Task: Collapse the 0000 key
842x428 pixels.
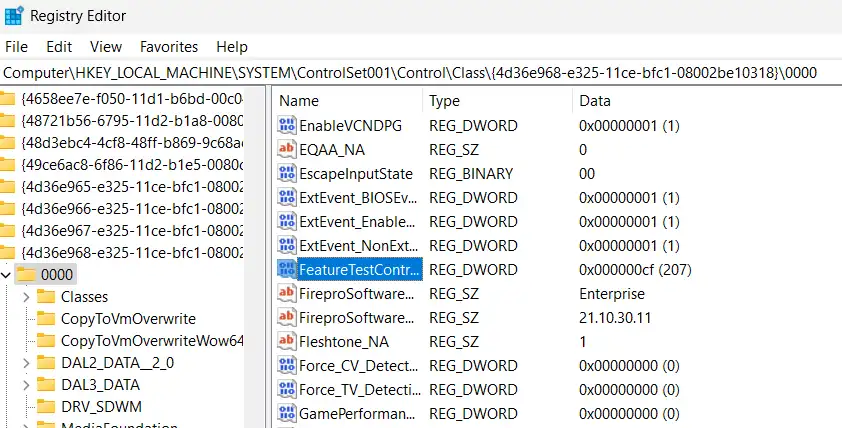Action: tap(6, 275)
